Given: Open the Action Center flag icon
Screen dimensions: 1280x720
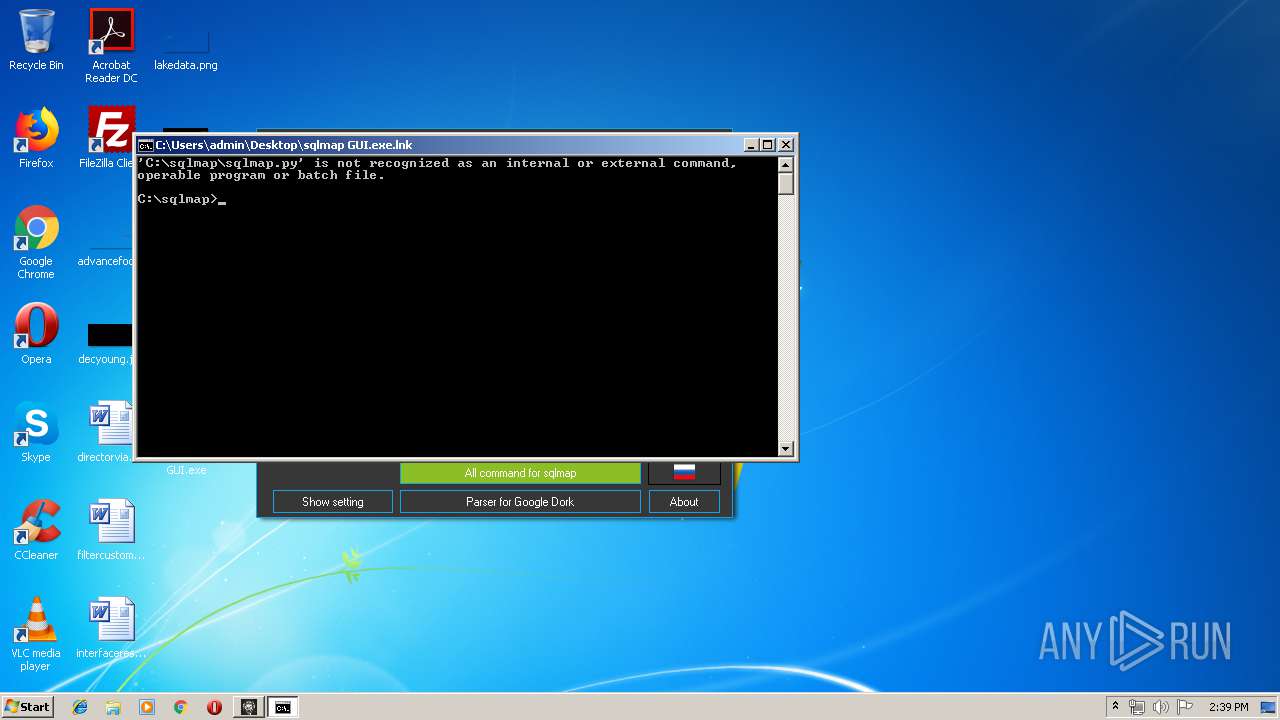Looking at the screenshot, I should coord(1185,707).
